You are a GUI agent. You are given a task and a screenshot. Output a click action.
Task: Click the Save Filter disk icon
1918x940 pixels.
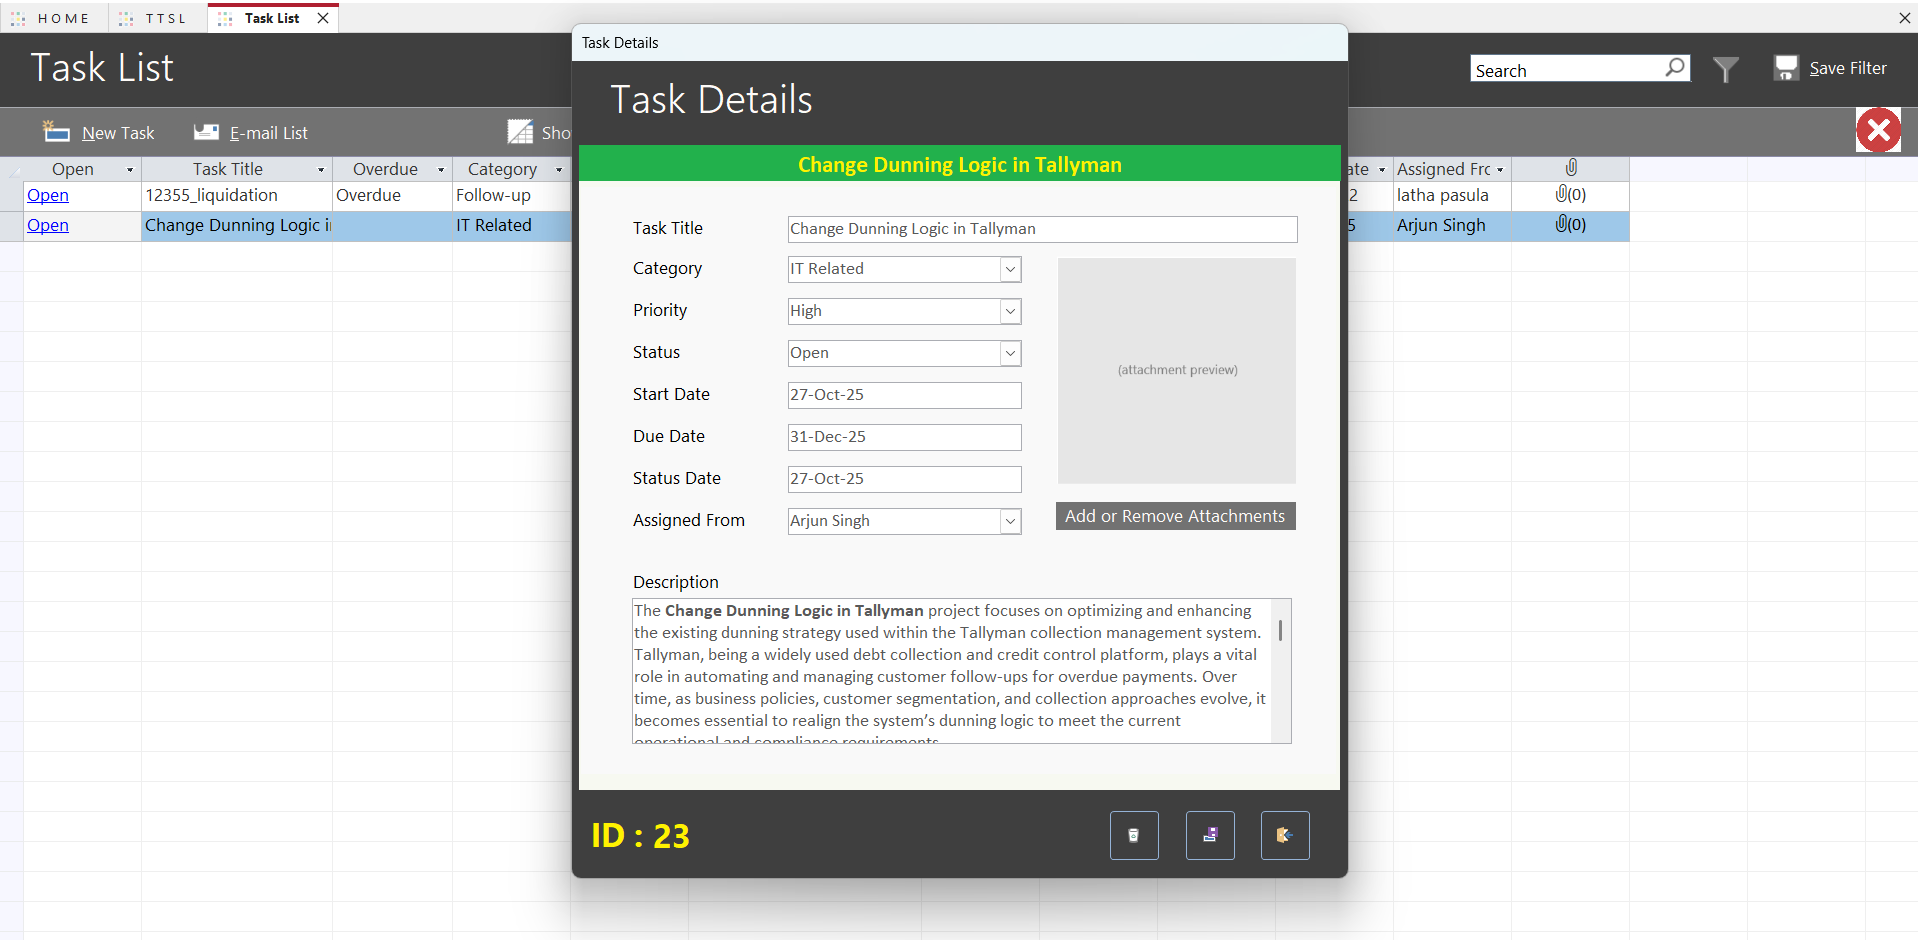[x=1787, y=66]
